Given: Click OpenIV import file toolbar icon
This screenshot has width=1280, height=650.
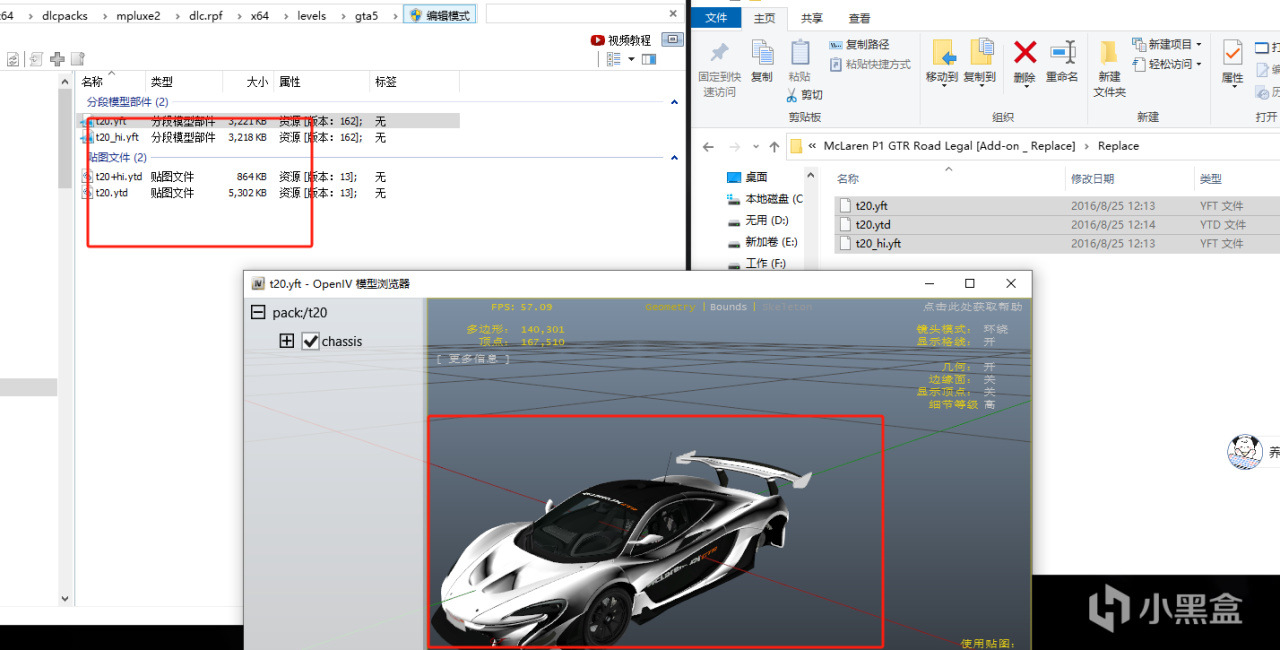Looking at the screenshot, I should point(36,59).
